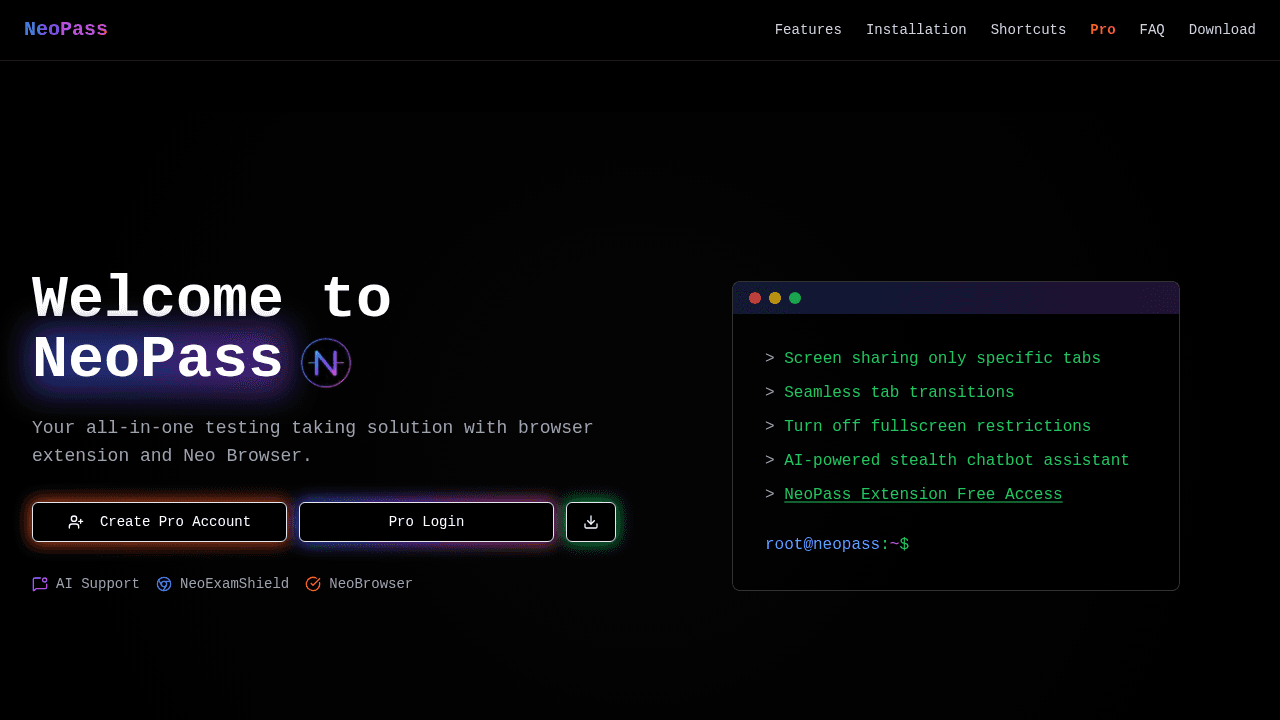This screenshot has width=1280, height=720.
Task: Click the NeoBrowser checkmark icon
Action: (x=311, y=583)
